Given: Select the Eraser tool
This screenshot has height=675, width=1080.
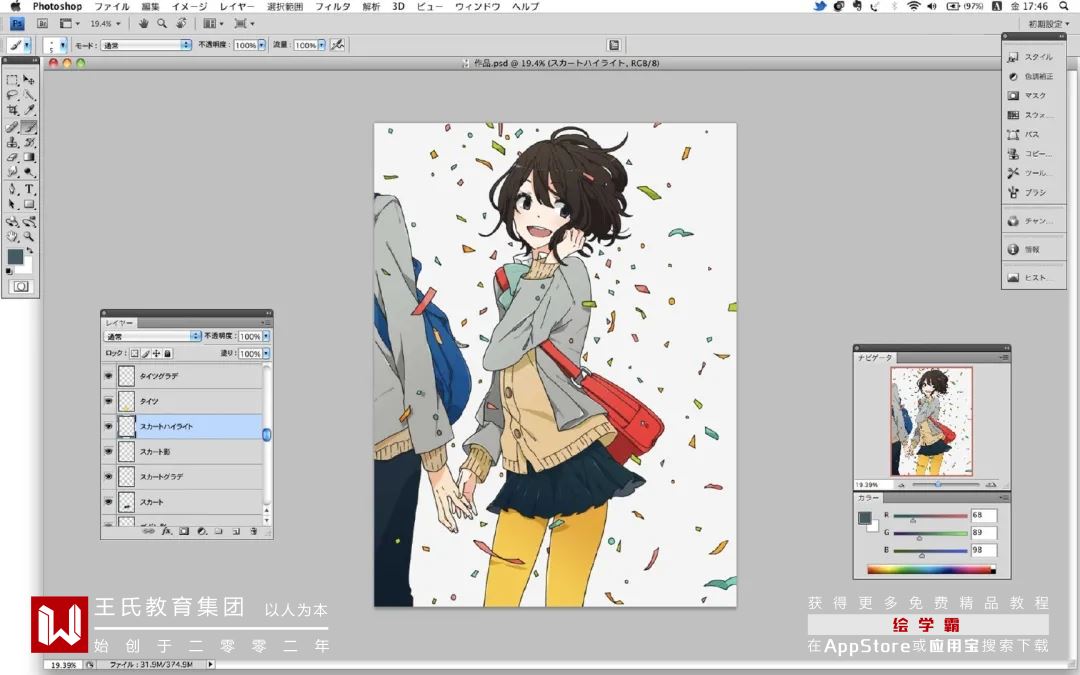Looking at the screenshot, I should (12, 157).
